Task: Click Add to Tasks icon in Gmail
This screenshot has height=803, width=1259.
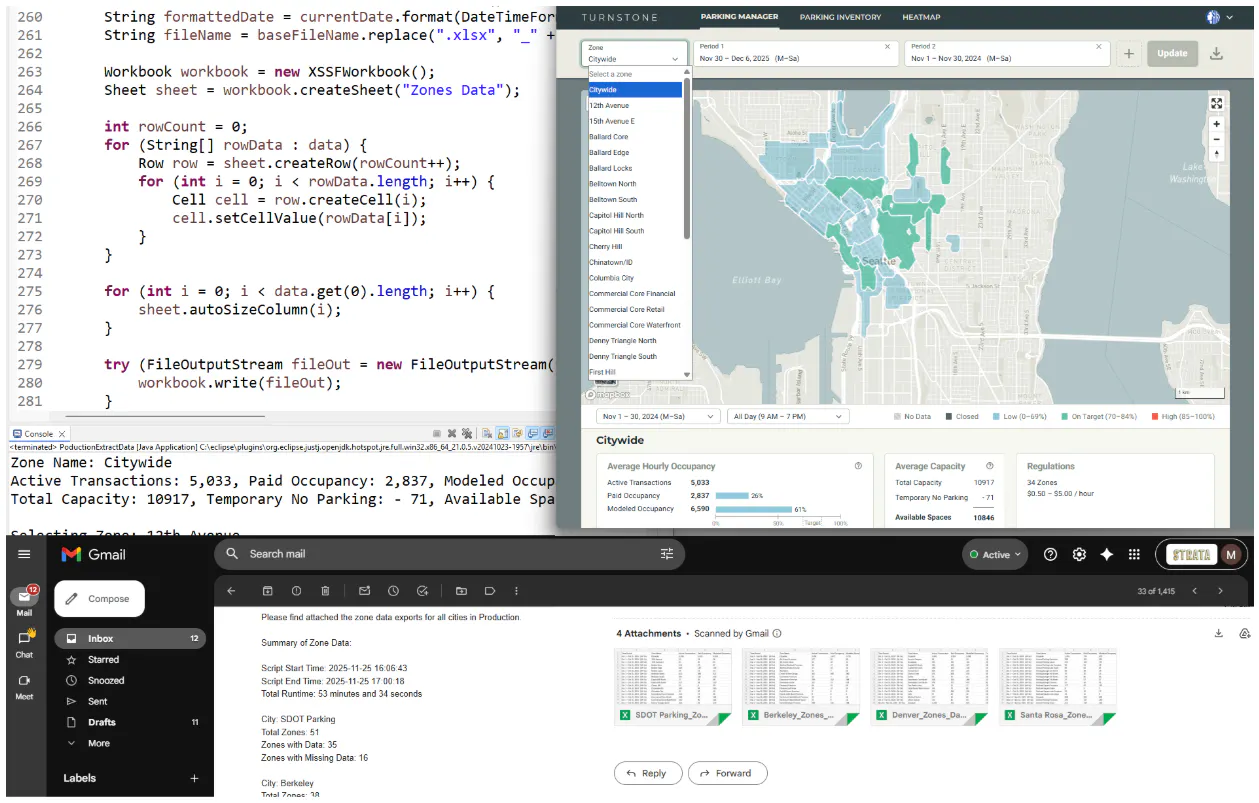Action: 422,591
